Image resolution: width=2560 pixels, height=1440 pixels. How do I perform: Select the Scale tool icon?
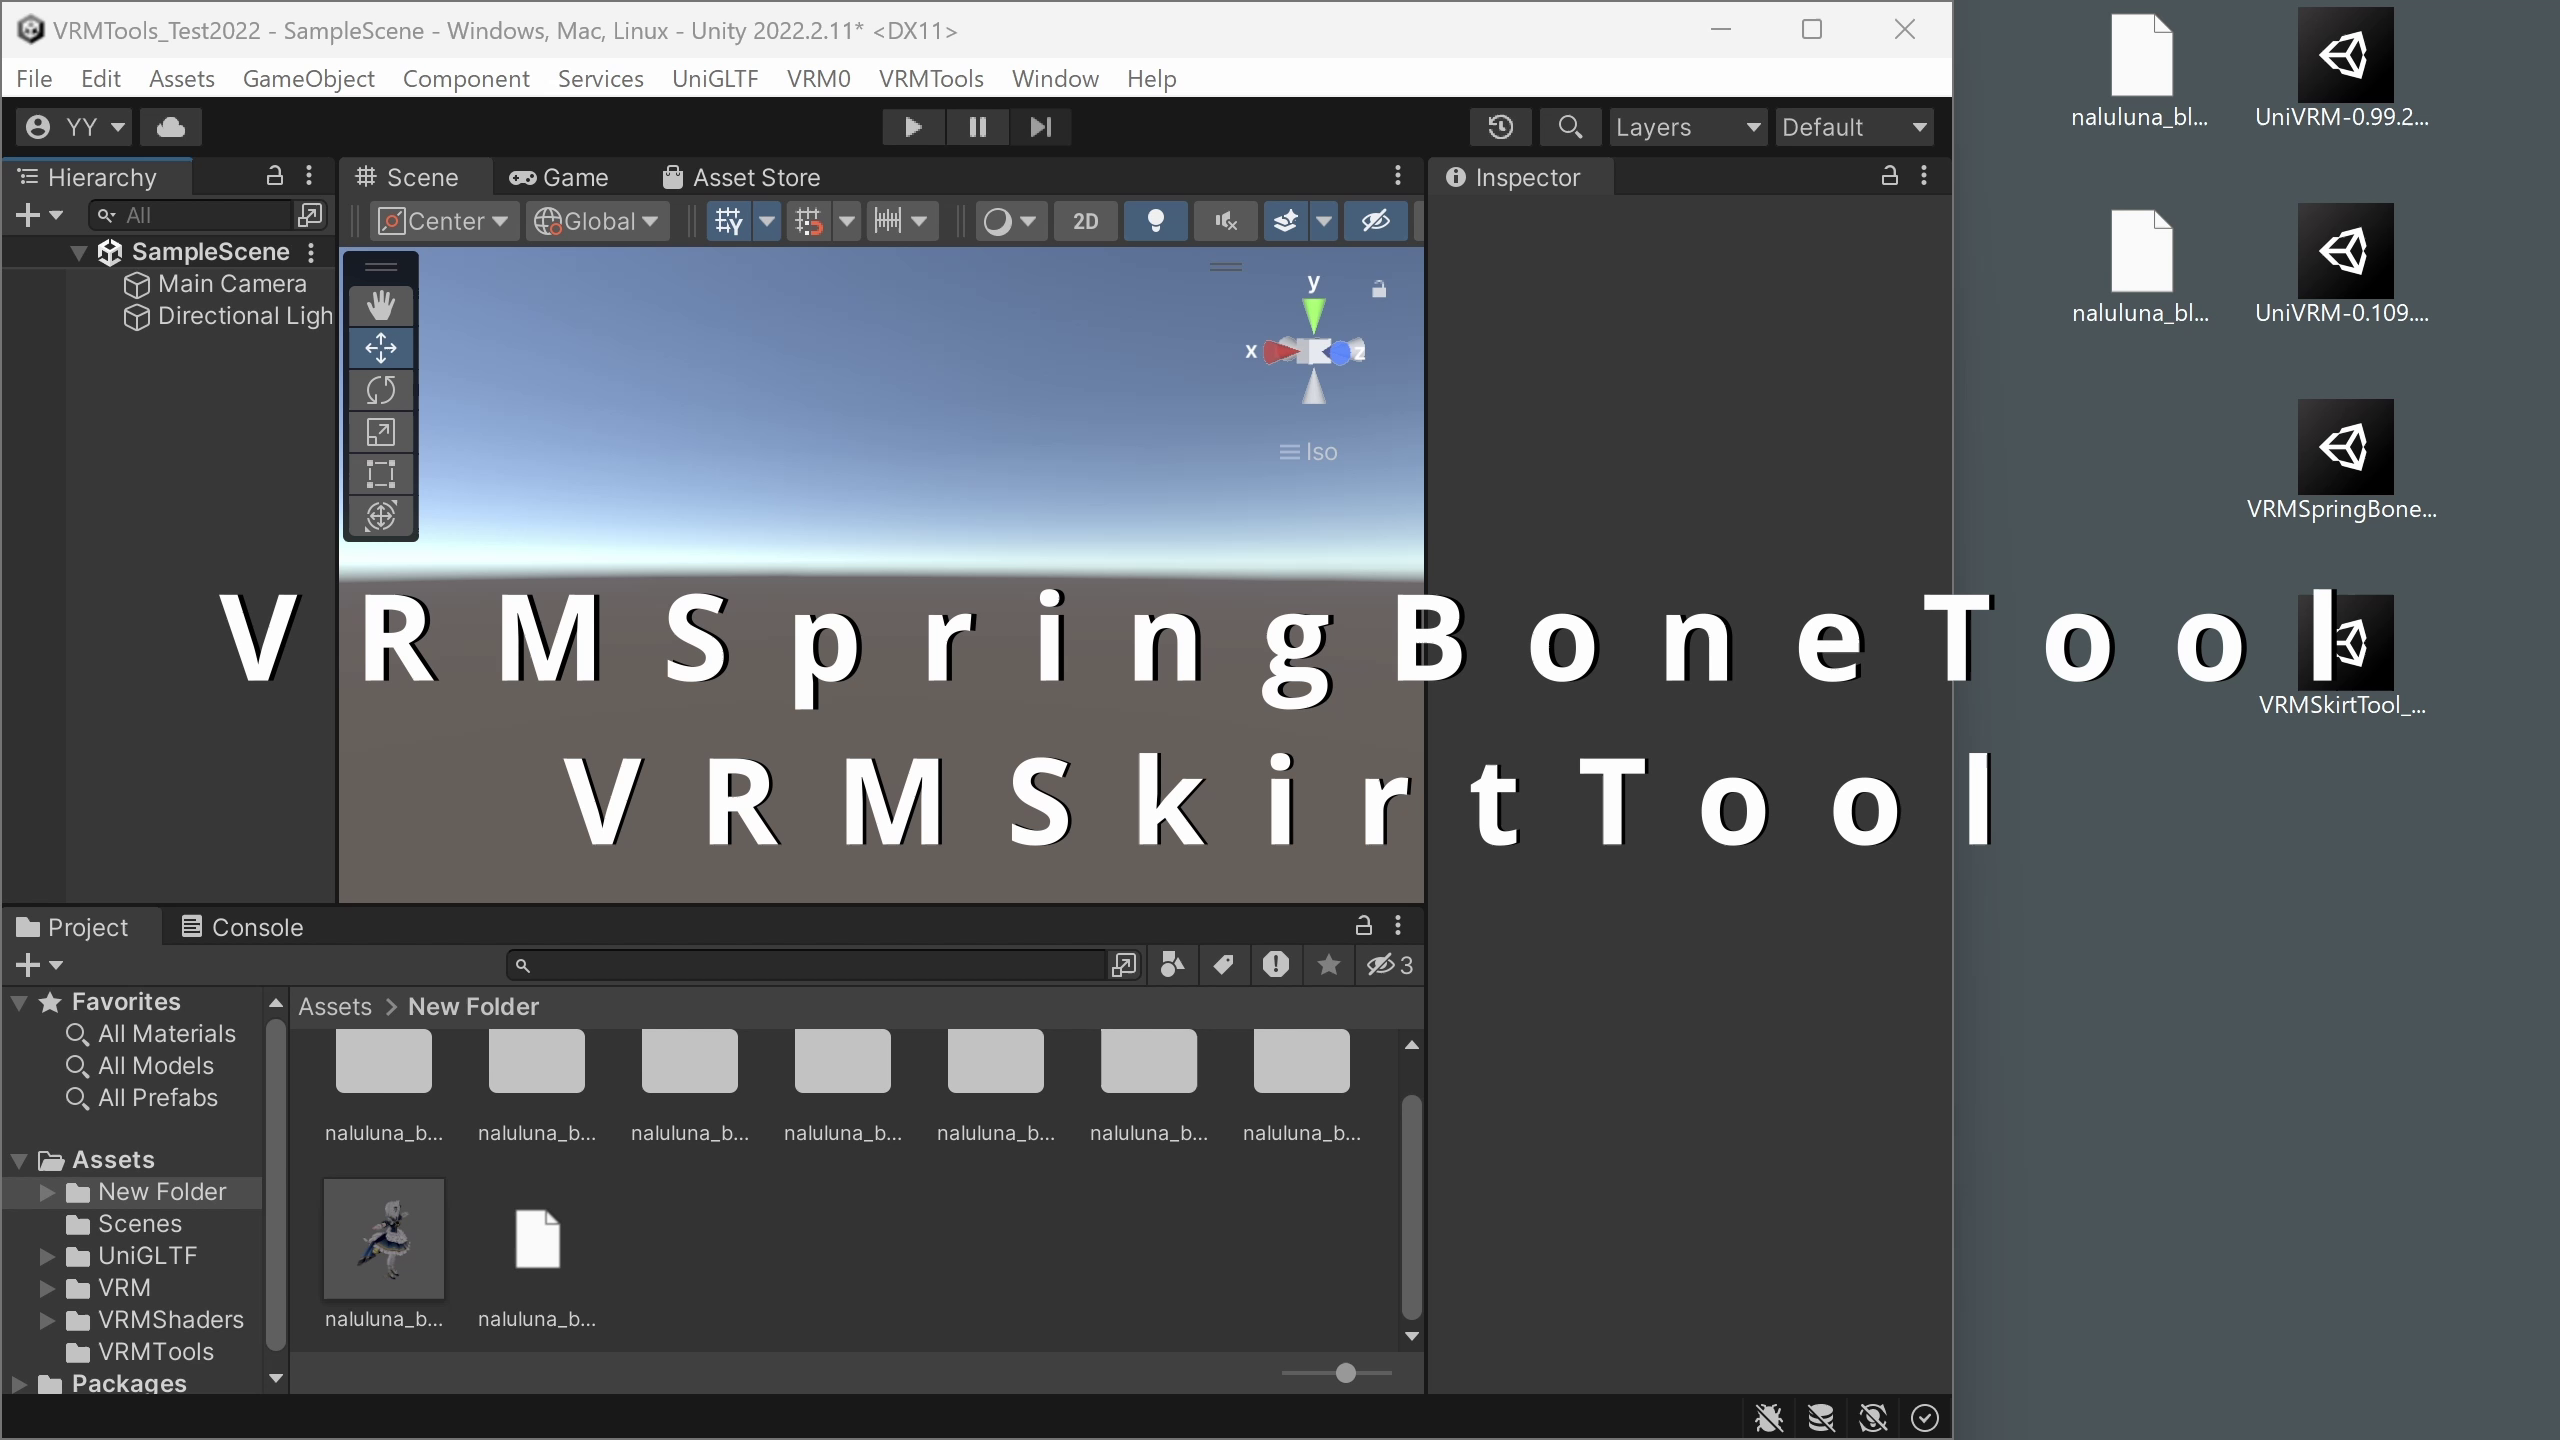[380, 432]
